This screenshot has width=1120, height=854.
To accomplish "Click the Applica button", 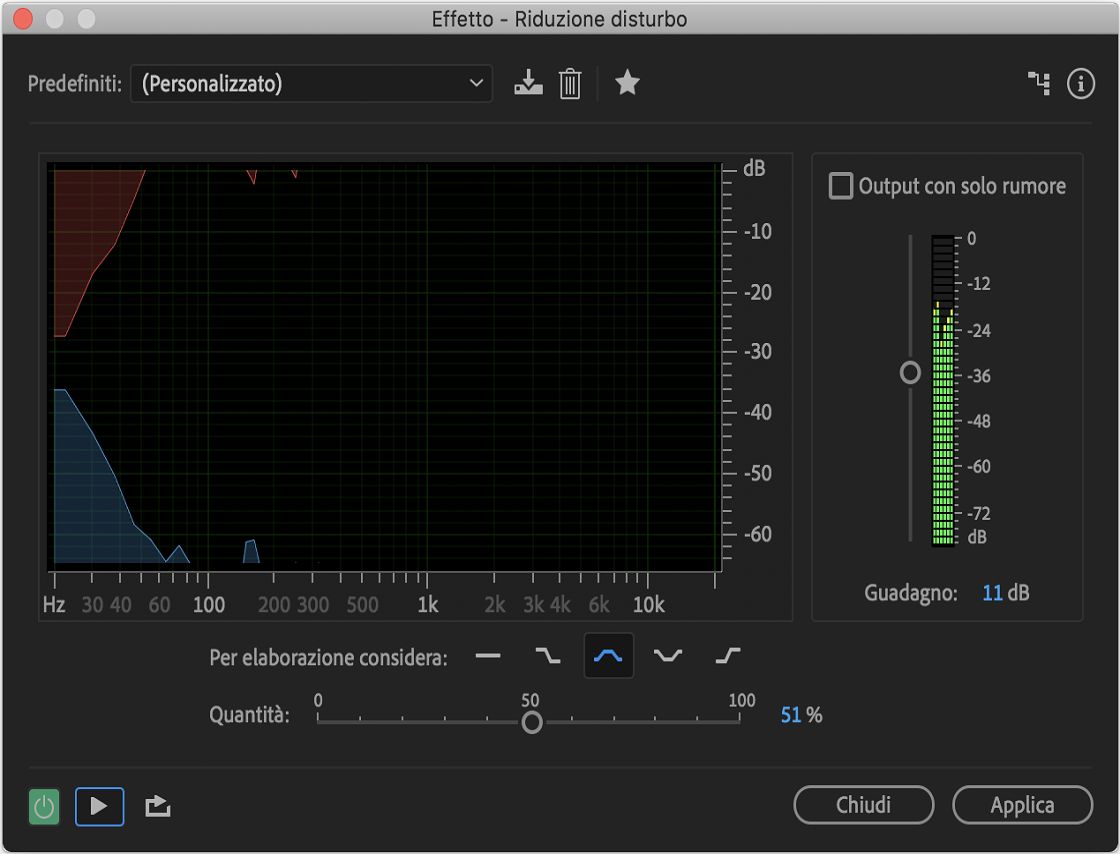I will click(x=1022, y=805).
